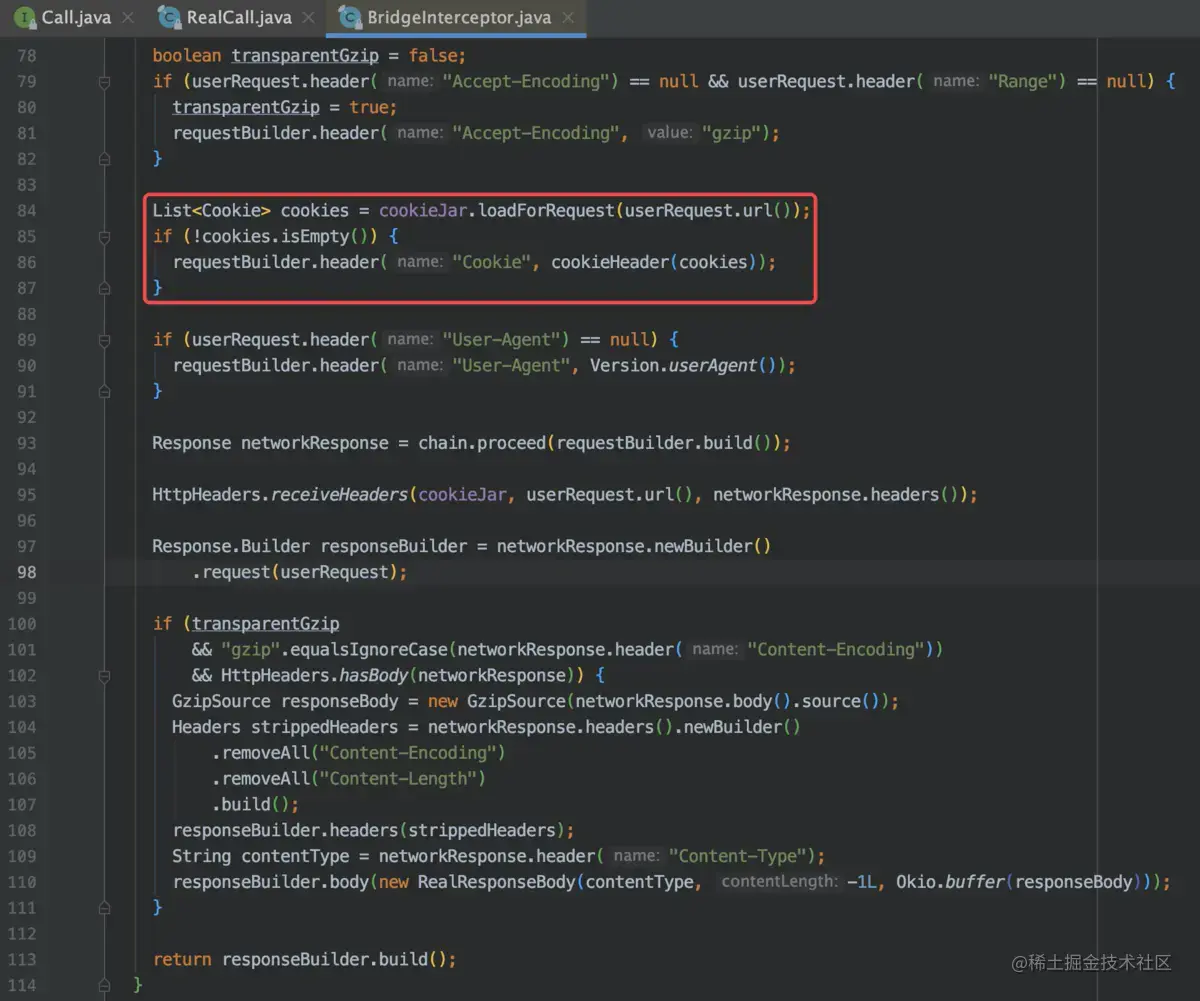
Task: Click 'cookieJar.loadForRequest' call on line 84
Action: (x=497, y=211)
